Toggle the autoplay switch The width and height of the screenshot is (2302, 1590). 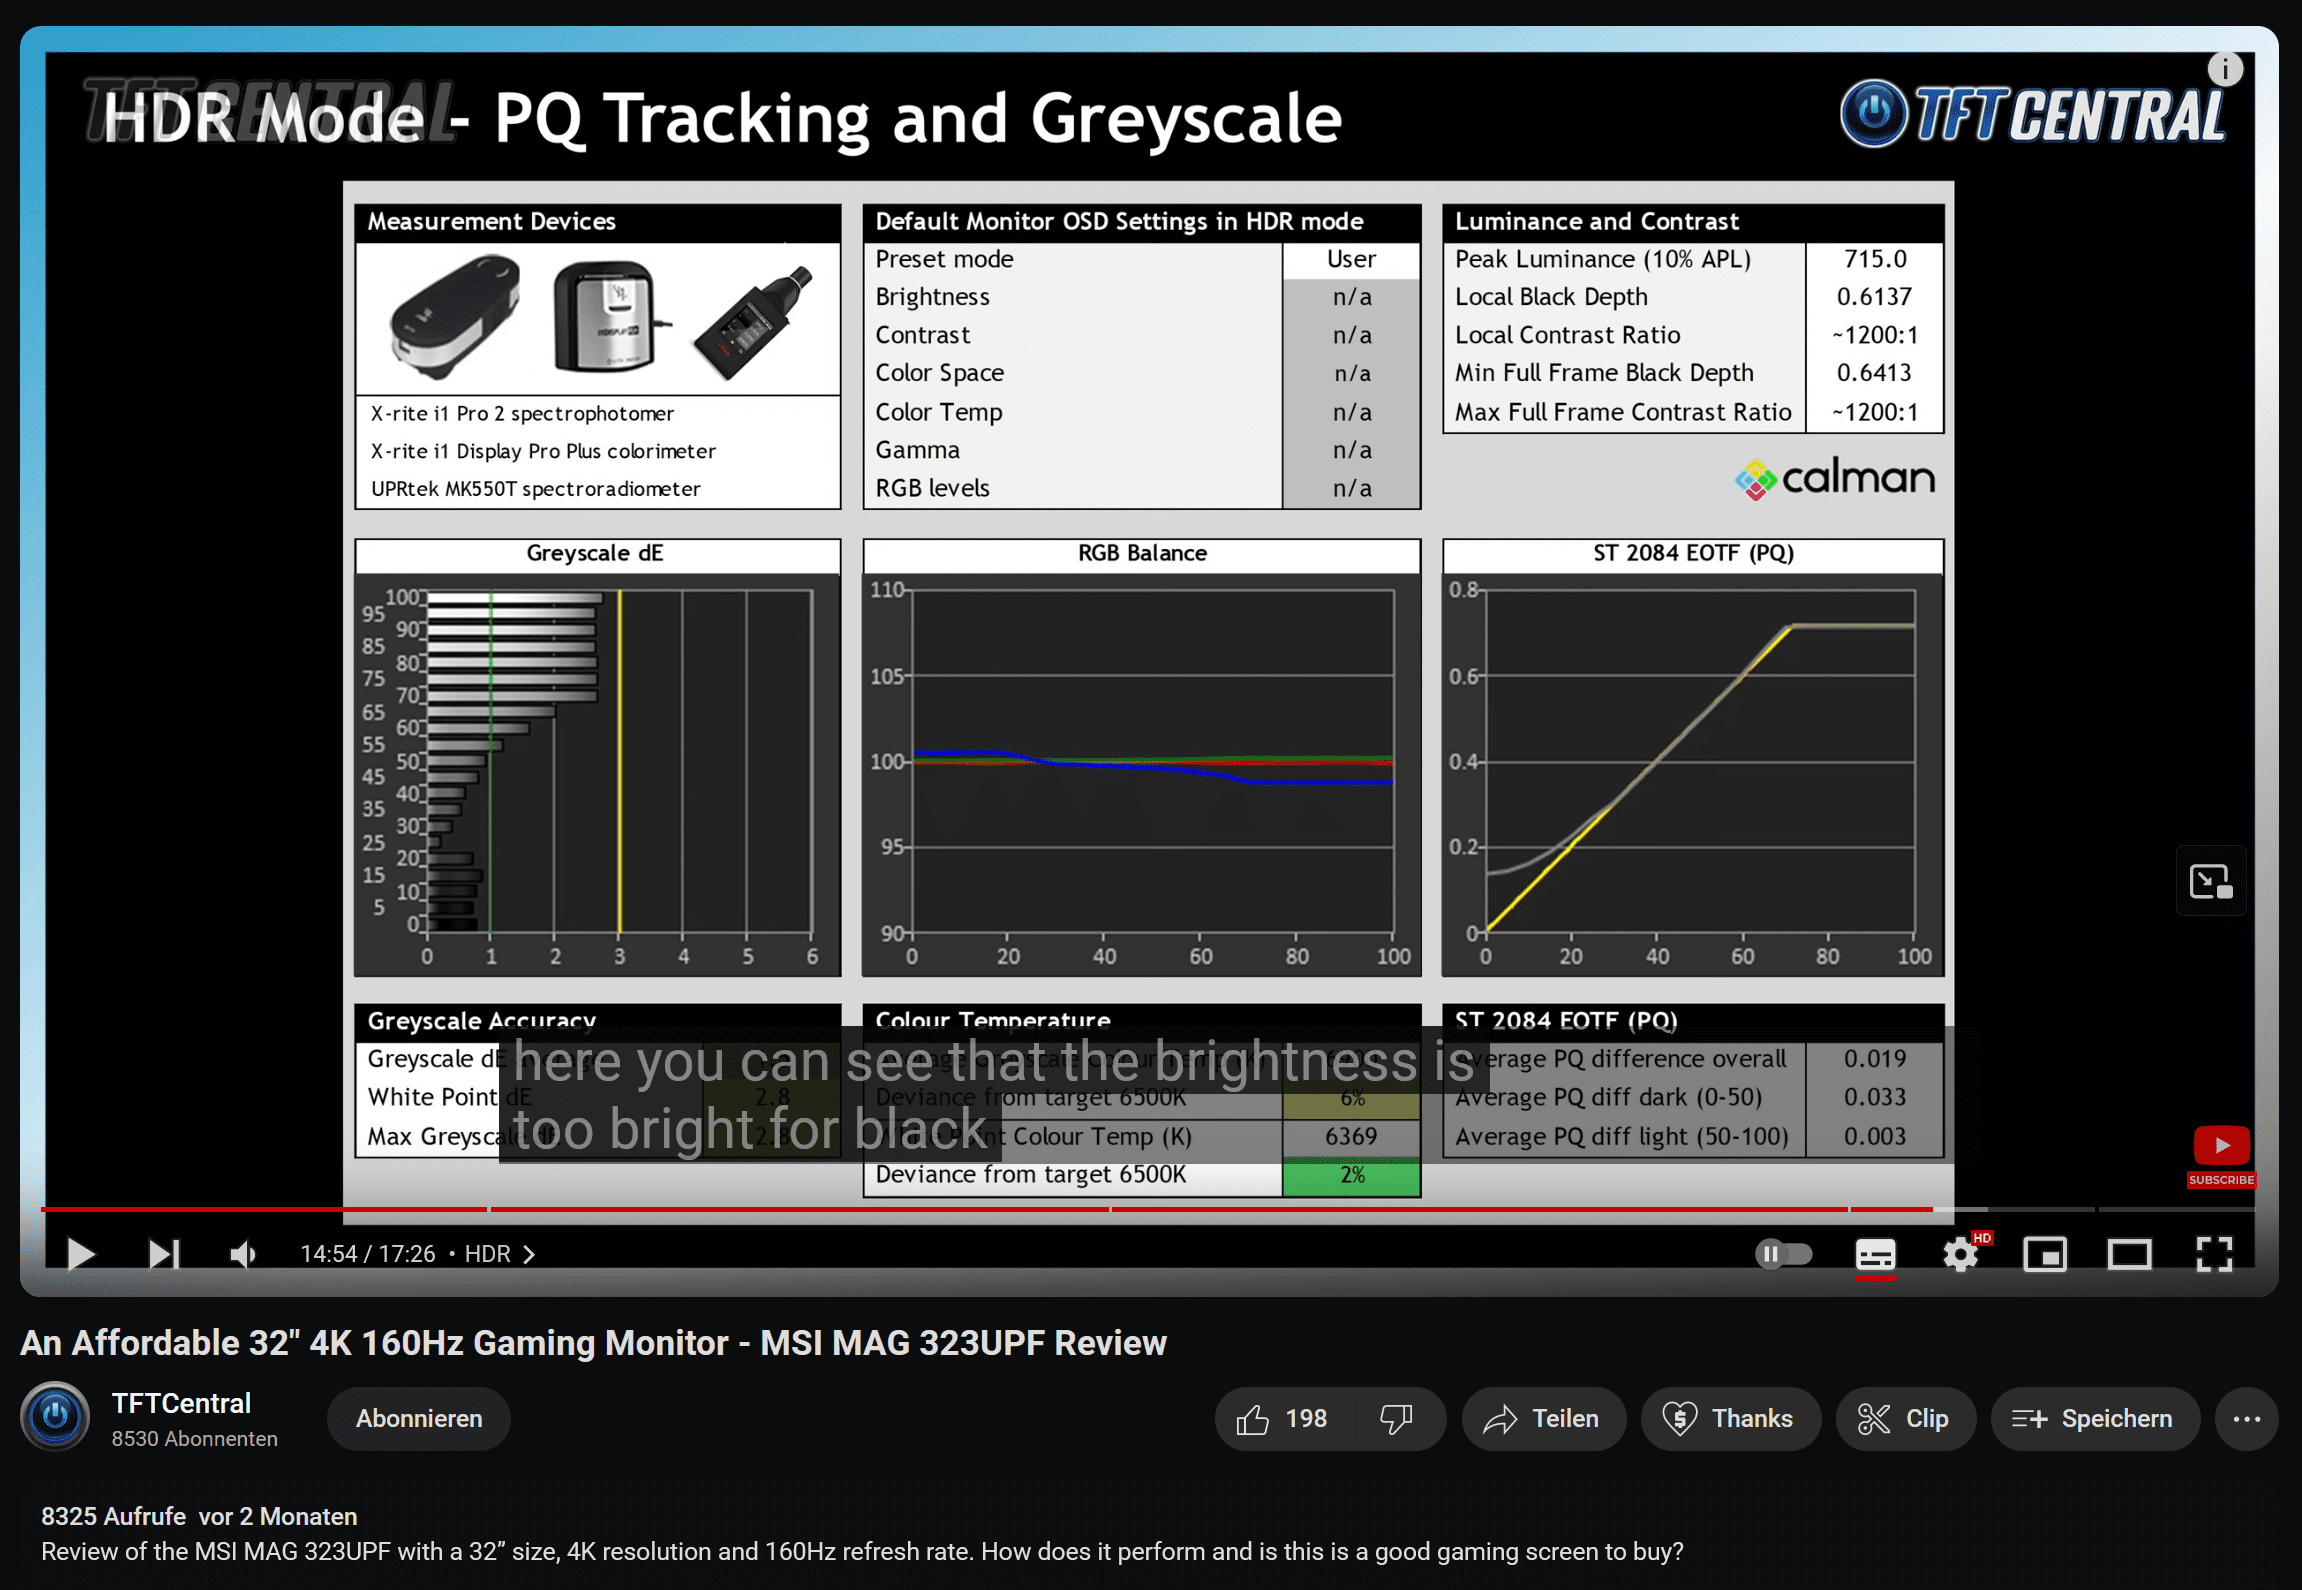[1784, 1254]
